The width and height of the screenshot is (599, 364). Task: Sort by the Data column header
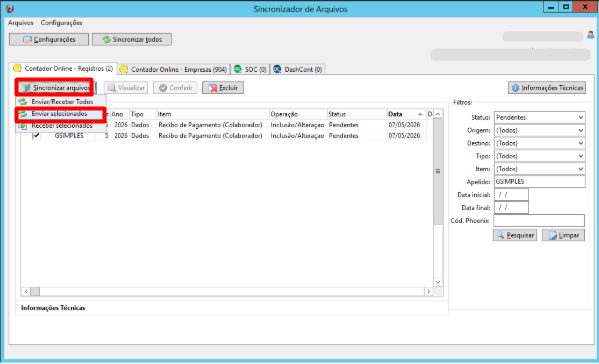[x=406, y=114]
